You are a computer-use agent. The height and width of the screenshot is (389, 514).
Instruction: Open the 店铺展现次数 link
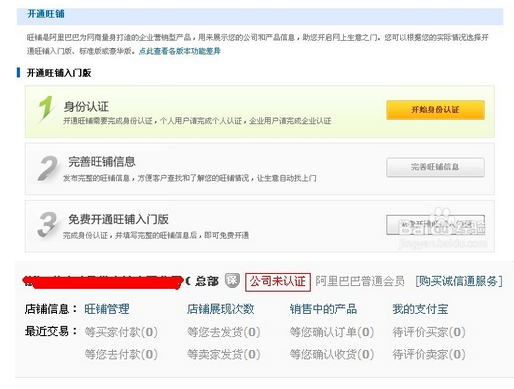coord(220,309)
